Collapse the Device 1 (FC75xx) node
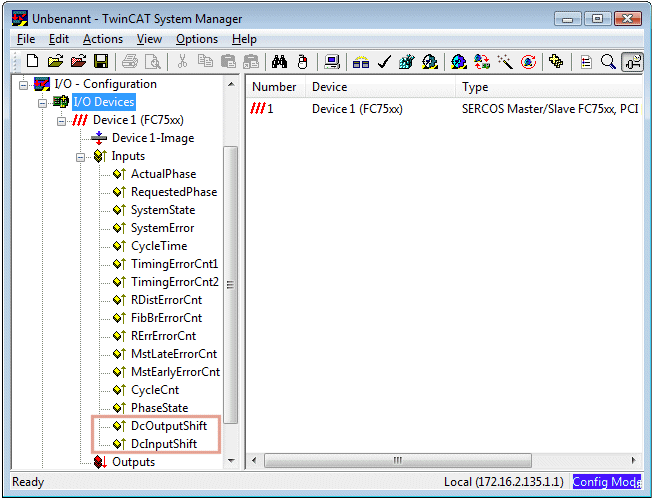Image resolution: width=652 pixels, height=499 pixels. coord(62,121)
